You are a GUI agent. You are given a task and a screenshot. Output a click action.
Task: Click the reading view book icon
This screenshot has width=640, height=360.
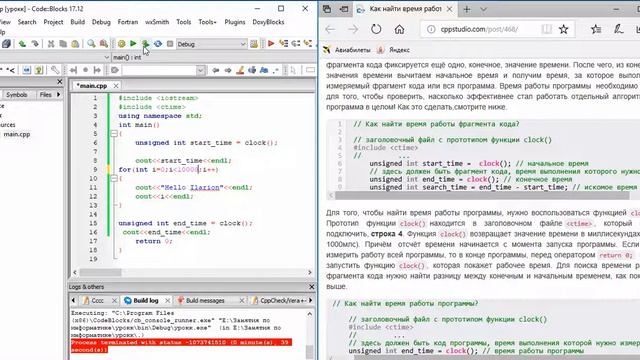pyautogui.click(x=546, y=29)
